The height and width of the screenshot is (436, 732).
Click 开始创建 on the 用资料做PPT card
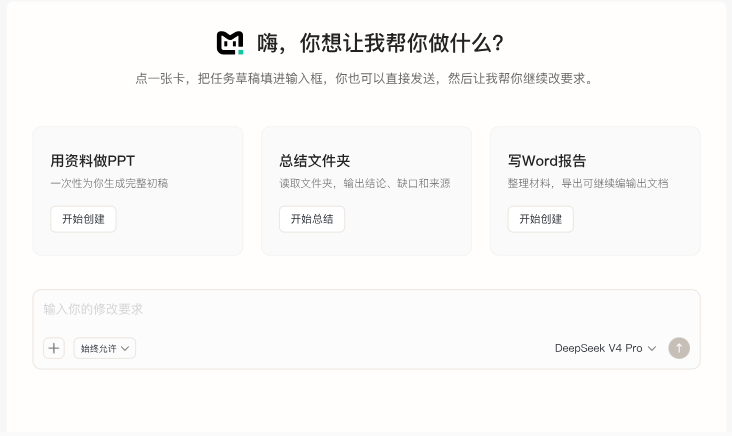tap(83, 219)
